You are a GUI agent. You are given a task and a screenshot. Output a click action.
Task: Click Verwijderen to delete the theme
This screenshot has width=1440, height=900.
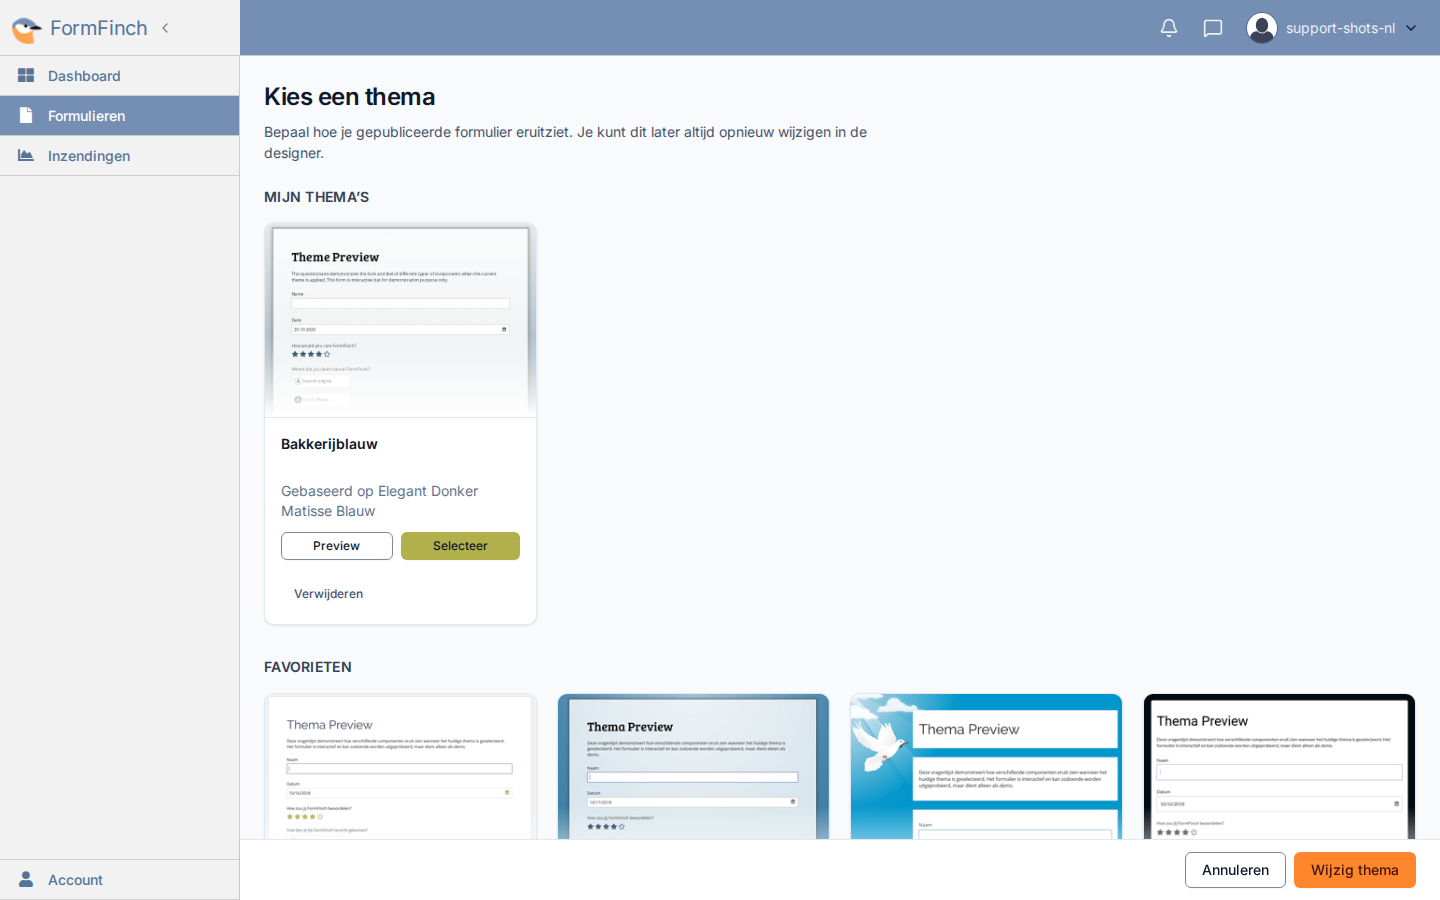click(328, 594)
